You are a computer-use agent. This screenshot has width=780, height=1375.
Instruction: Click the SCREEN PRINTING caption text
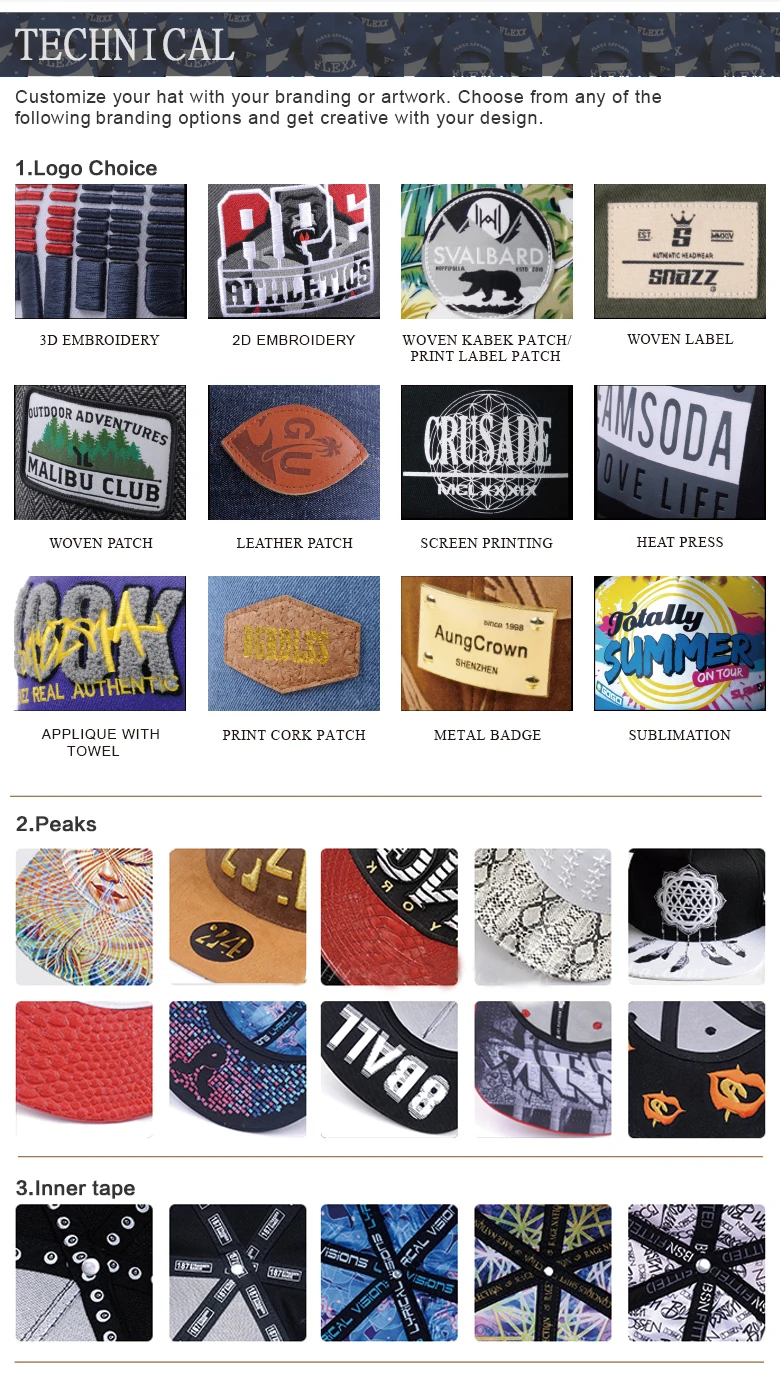coord(487,543)
